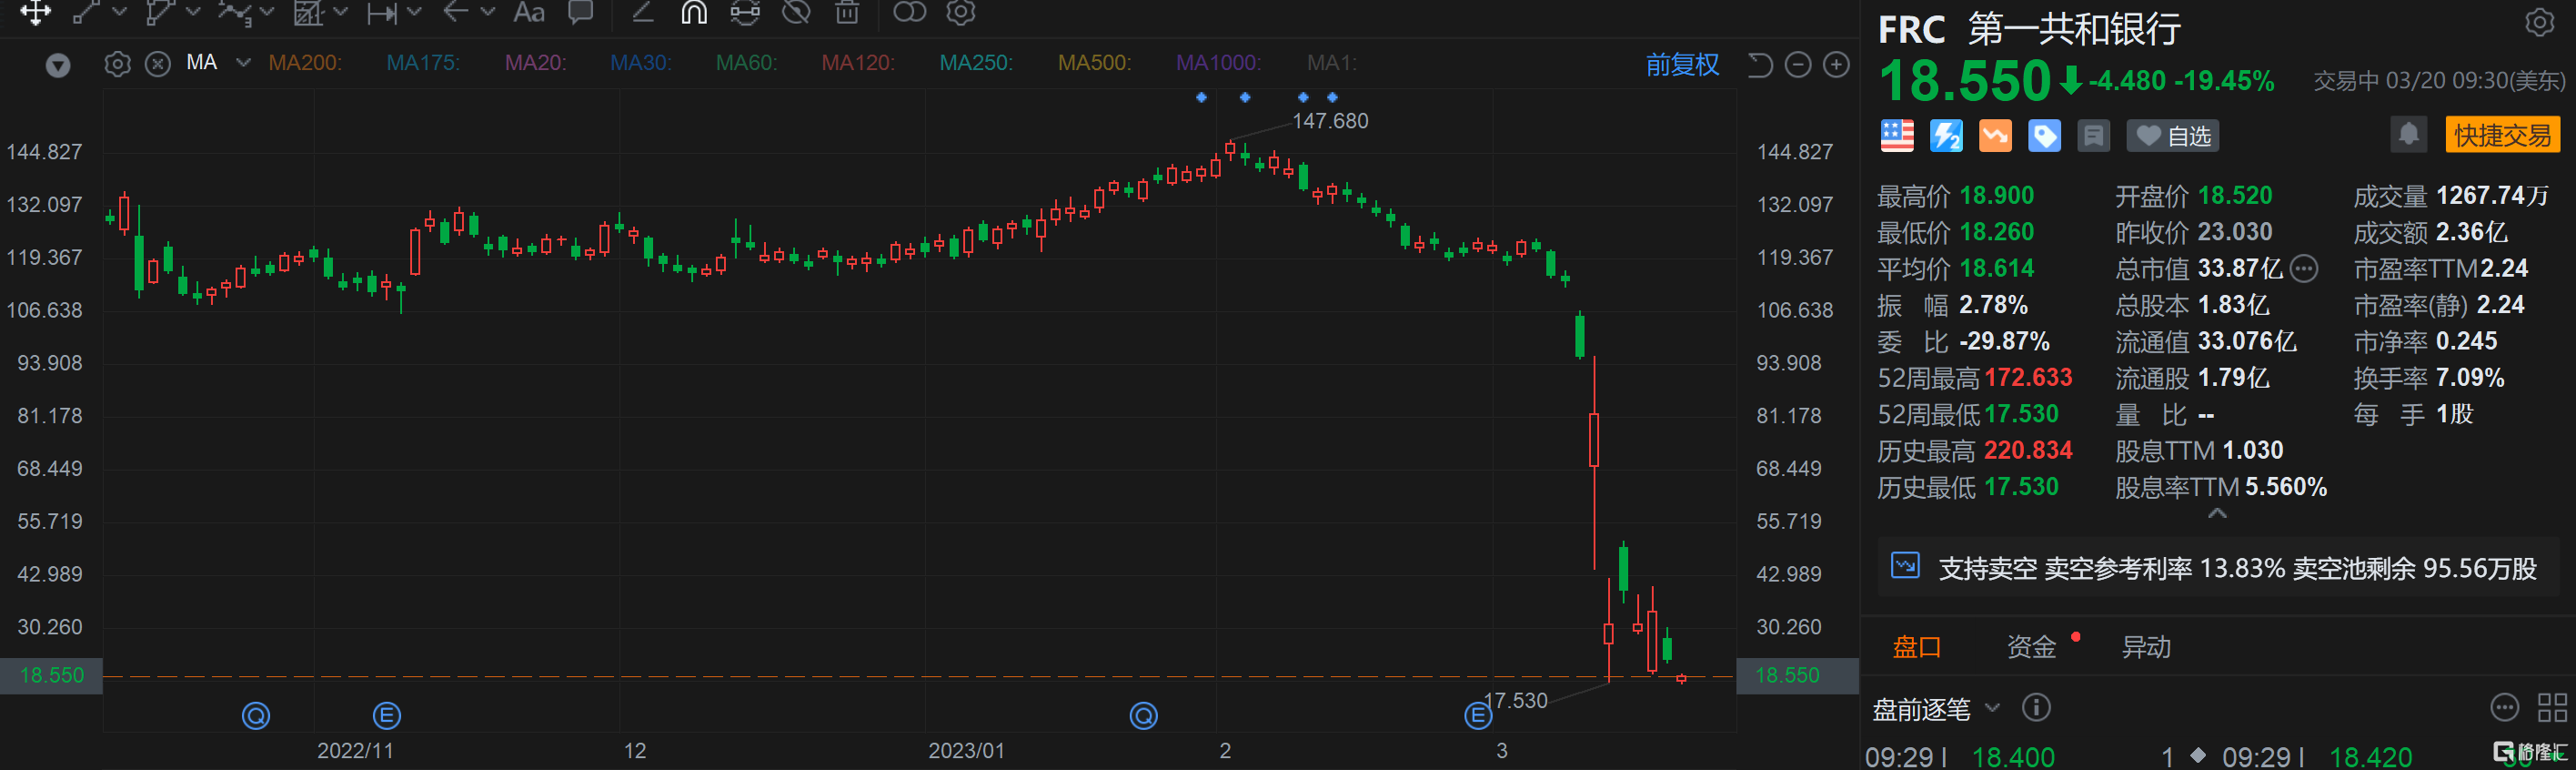Delete all drawings with trash icon
2576x770 pixels.
click(847, 12)
